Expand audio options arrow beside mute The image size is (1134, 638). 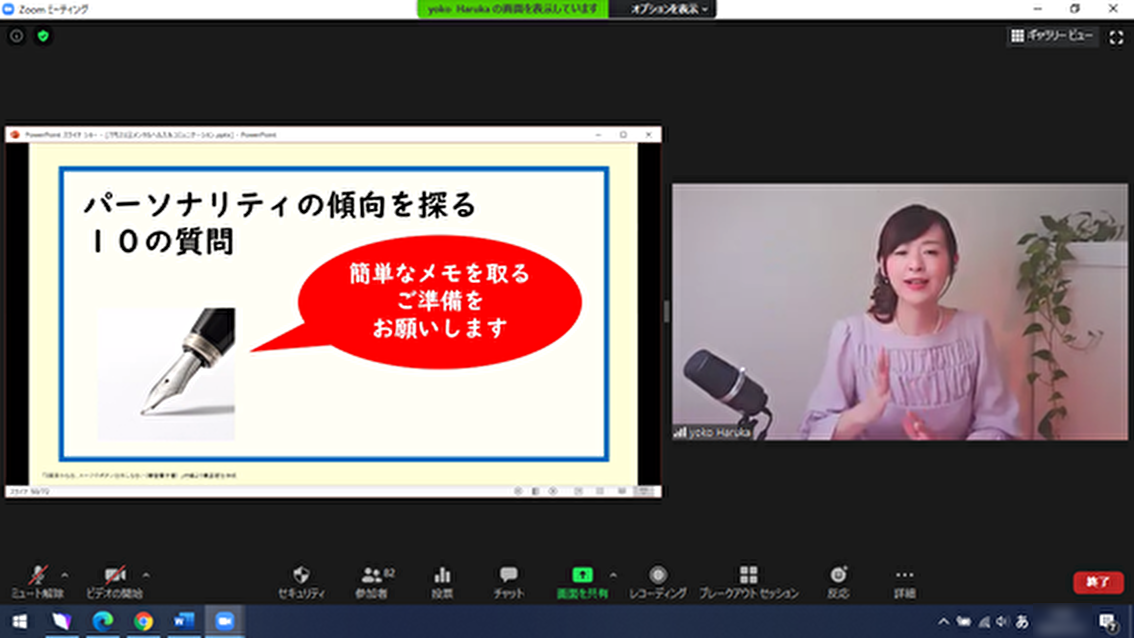(x=65, y=575)
